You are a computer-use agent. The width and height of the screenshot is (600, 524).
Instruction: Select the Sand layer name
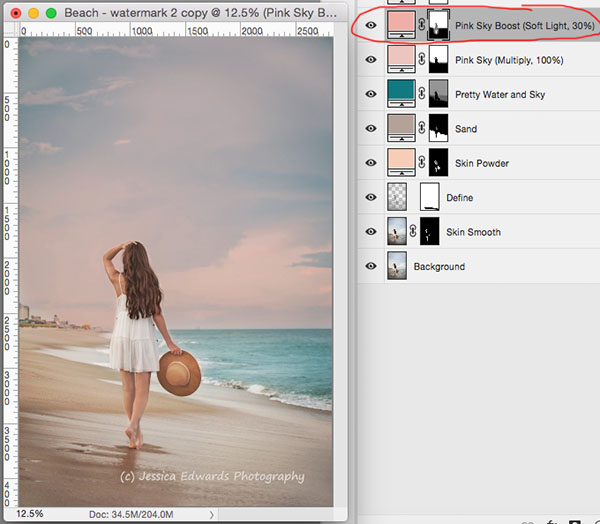coord(466,129)
